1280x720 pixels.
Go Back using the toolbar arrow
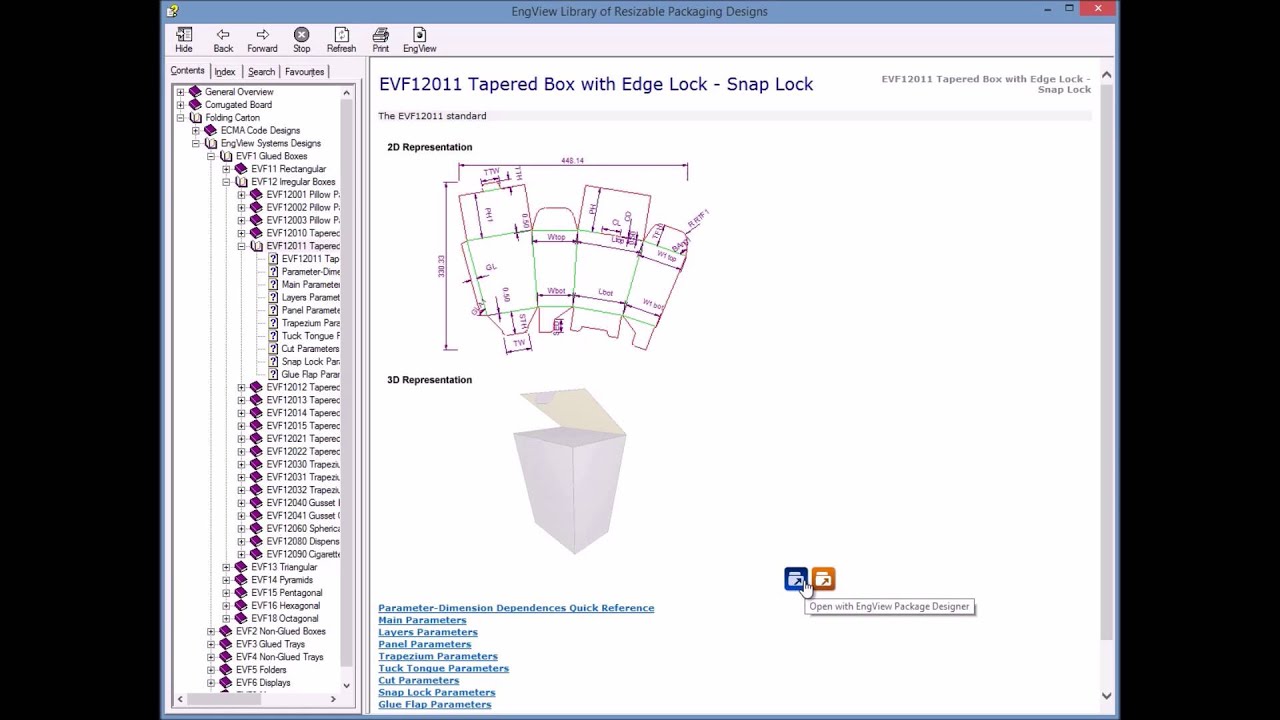(223, 35)
